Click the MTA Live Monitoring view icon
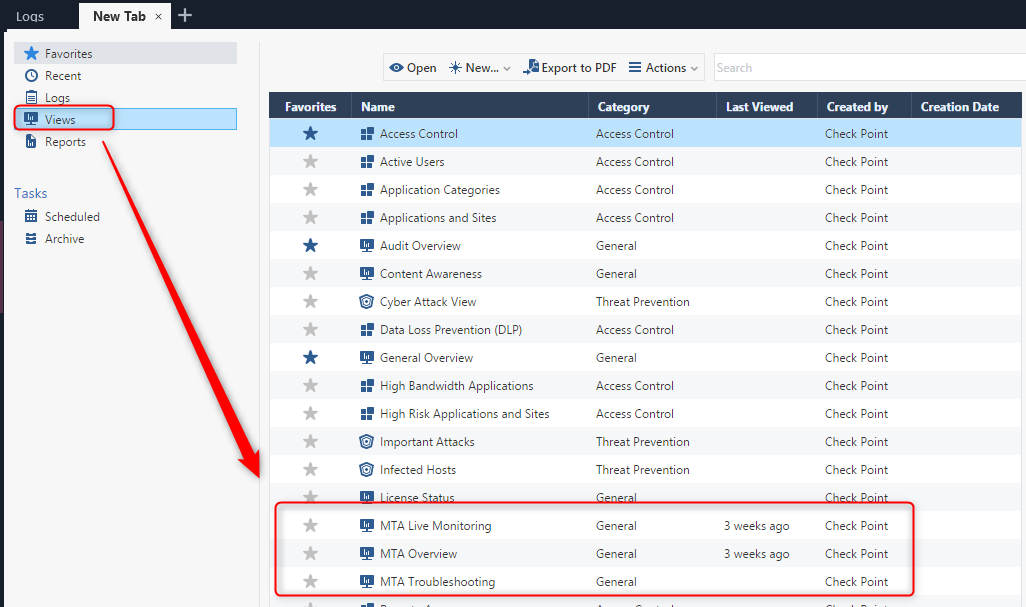 (367, 525)
